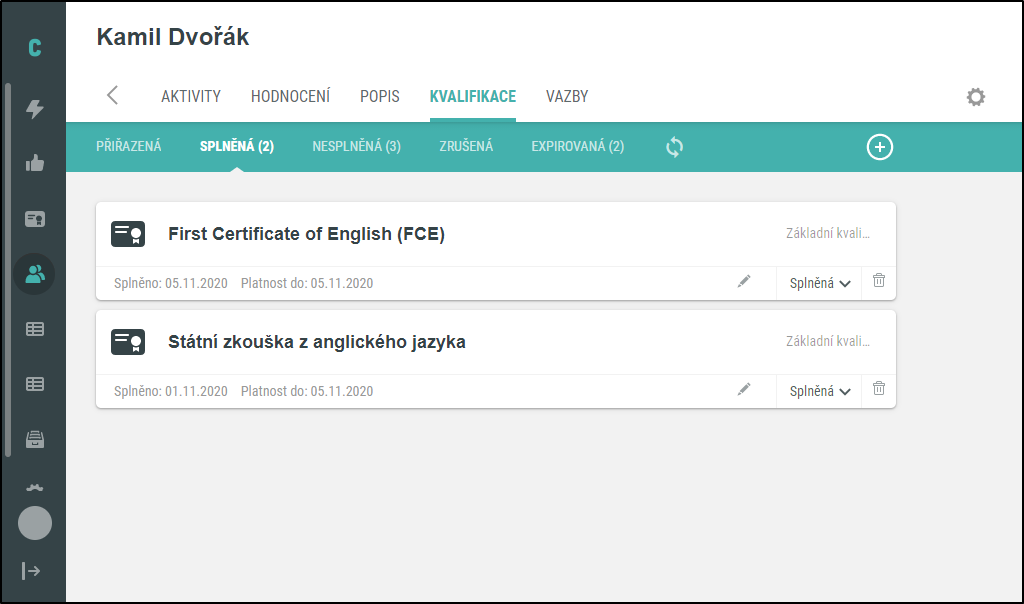The width and height of the screenshot is (1024, 604).
Task: Open Státní zkouška z anglického jazyka title
Action: coord(317,342)
